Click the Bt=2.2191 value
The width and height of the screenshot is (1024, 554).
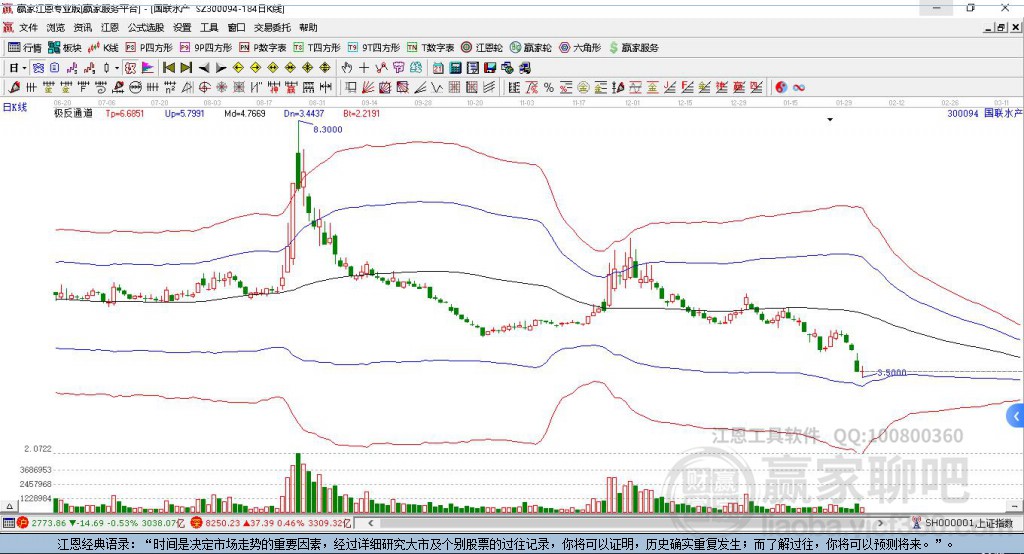(361, 113)
